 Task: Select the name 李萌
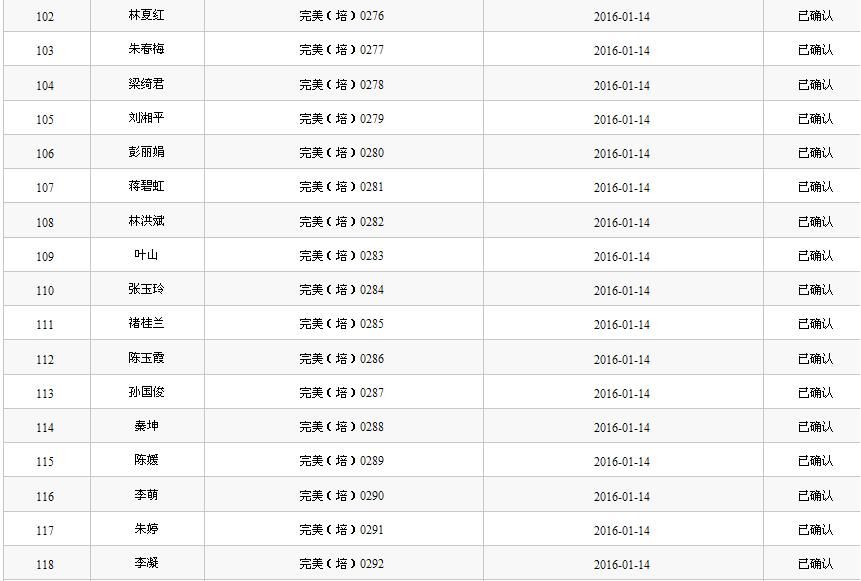[x=146, y=496]
